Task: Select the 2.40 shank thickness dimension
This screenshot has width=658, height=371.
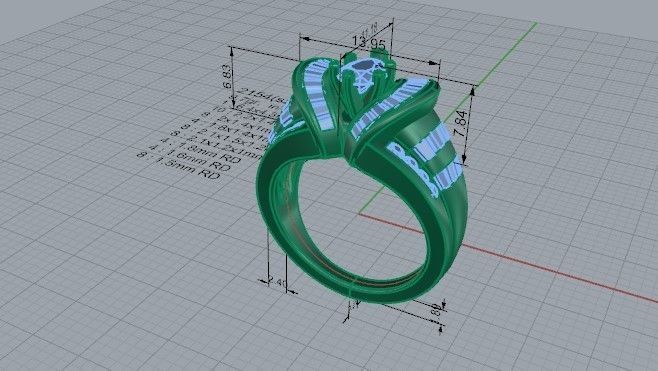Action: pyautogui.click(x=276, y=282)
